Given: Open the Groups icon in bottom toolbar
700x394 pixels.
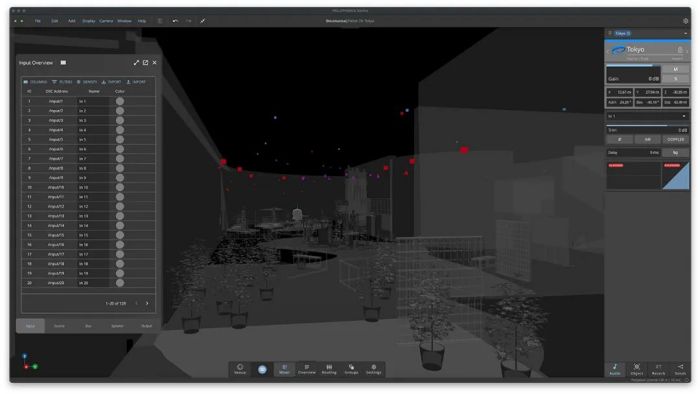Looking at the screenshot, I should (x=351, y=369).
